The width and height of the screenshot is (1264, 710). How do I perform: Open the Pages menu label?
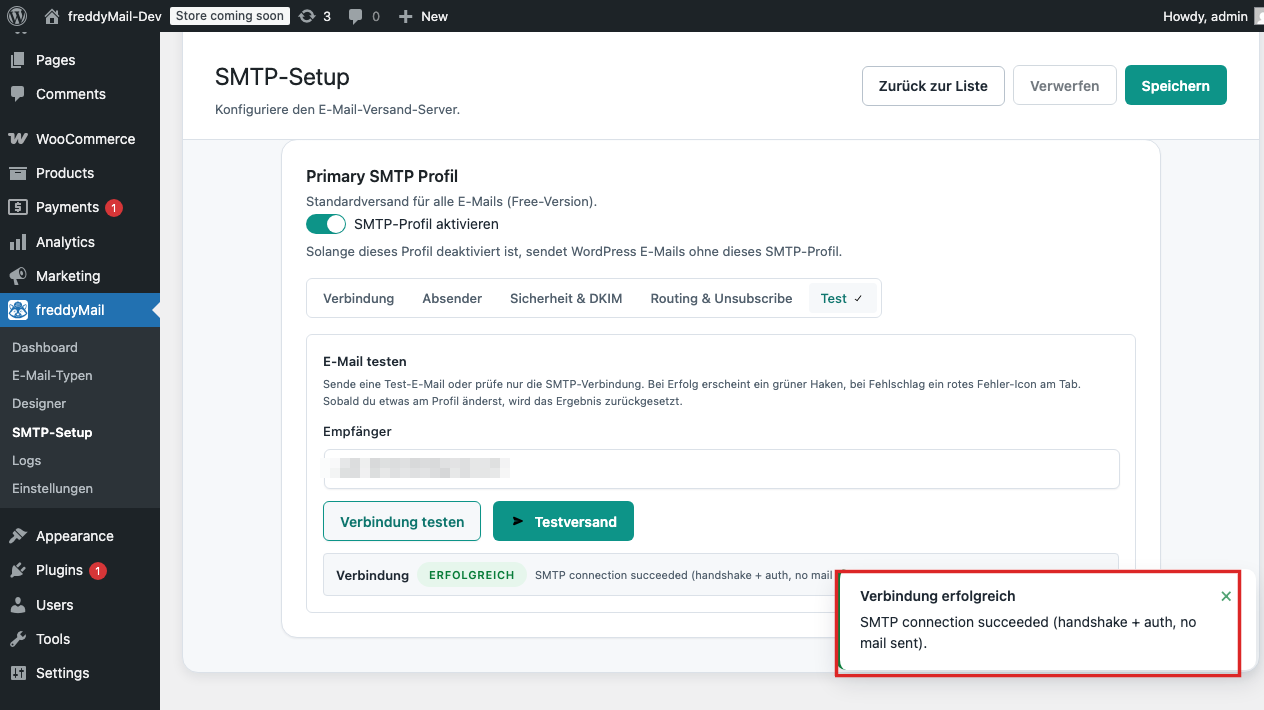pos(56,60)
